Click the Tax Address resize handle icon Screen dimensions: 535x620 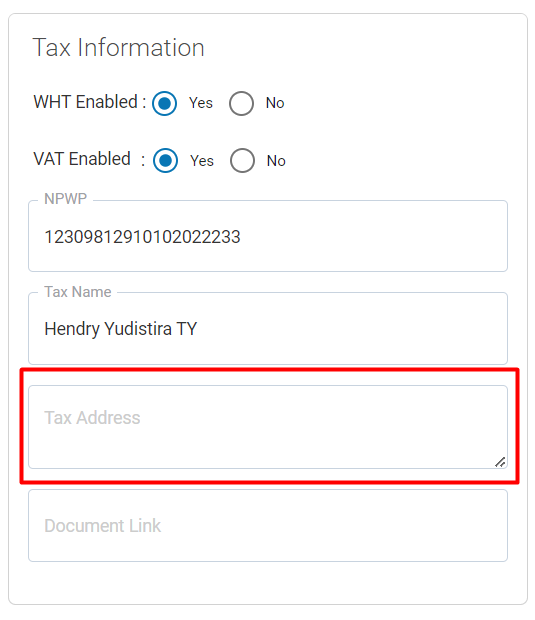click(x=500, y=462)
